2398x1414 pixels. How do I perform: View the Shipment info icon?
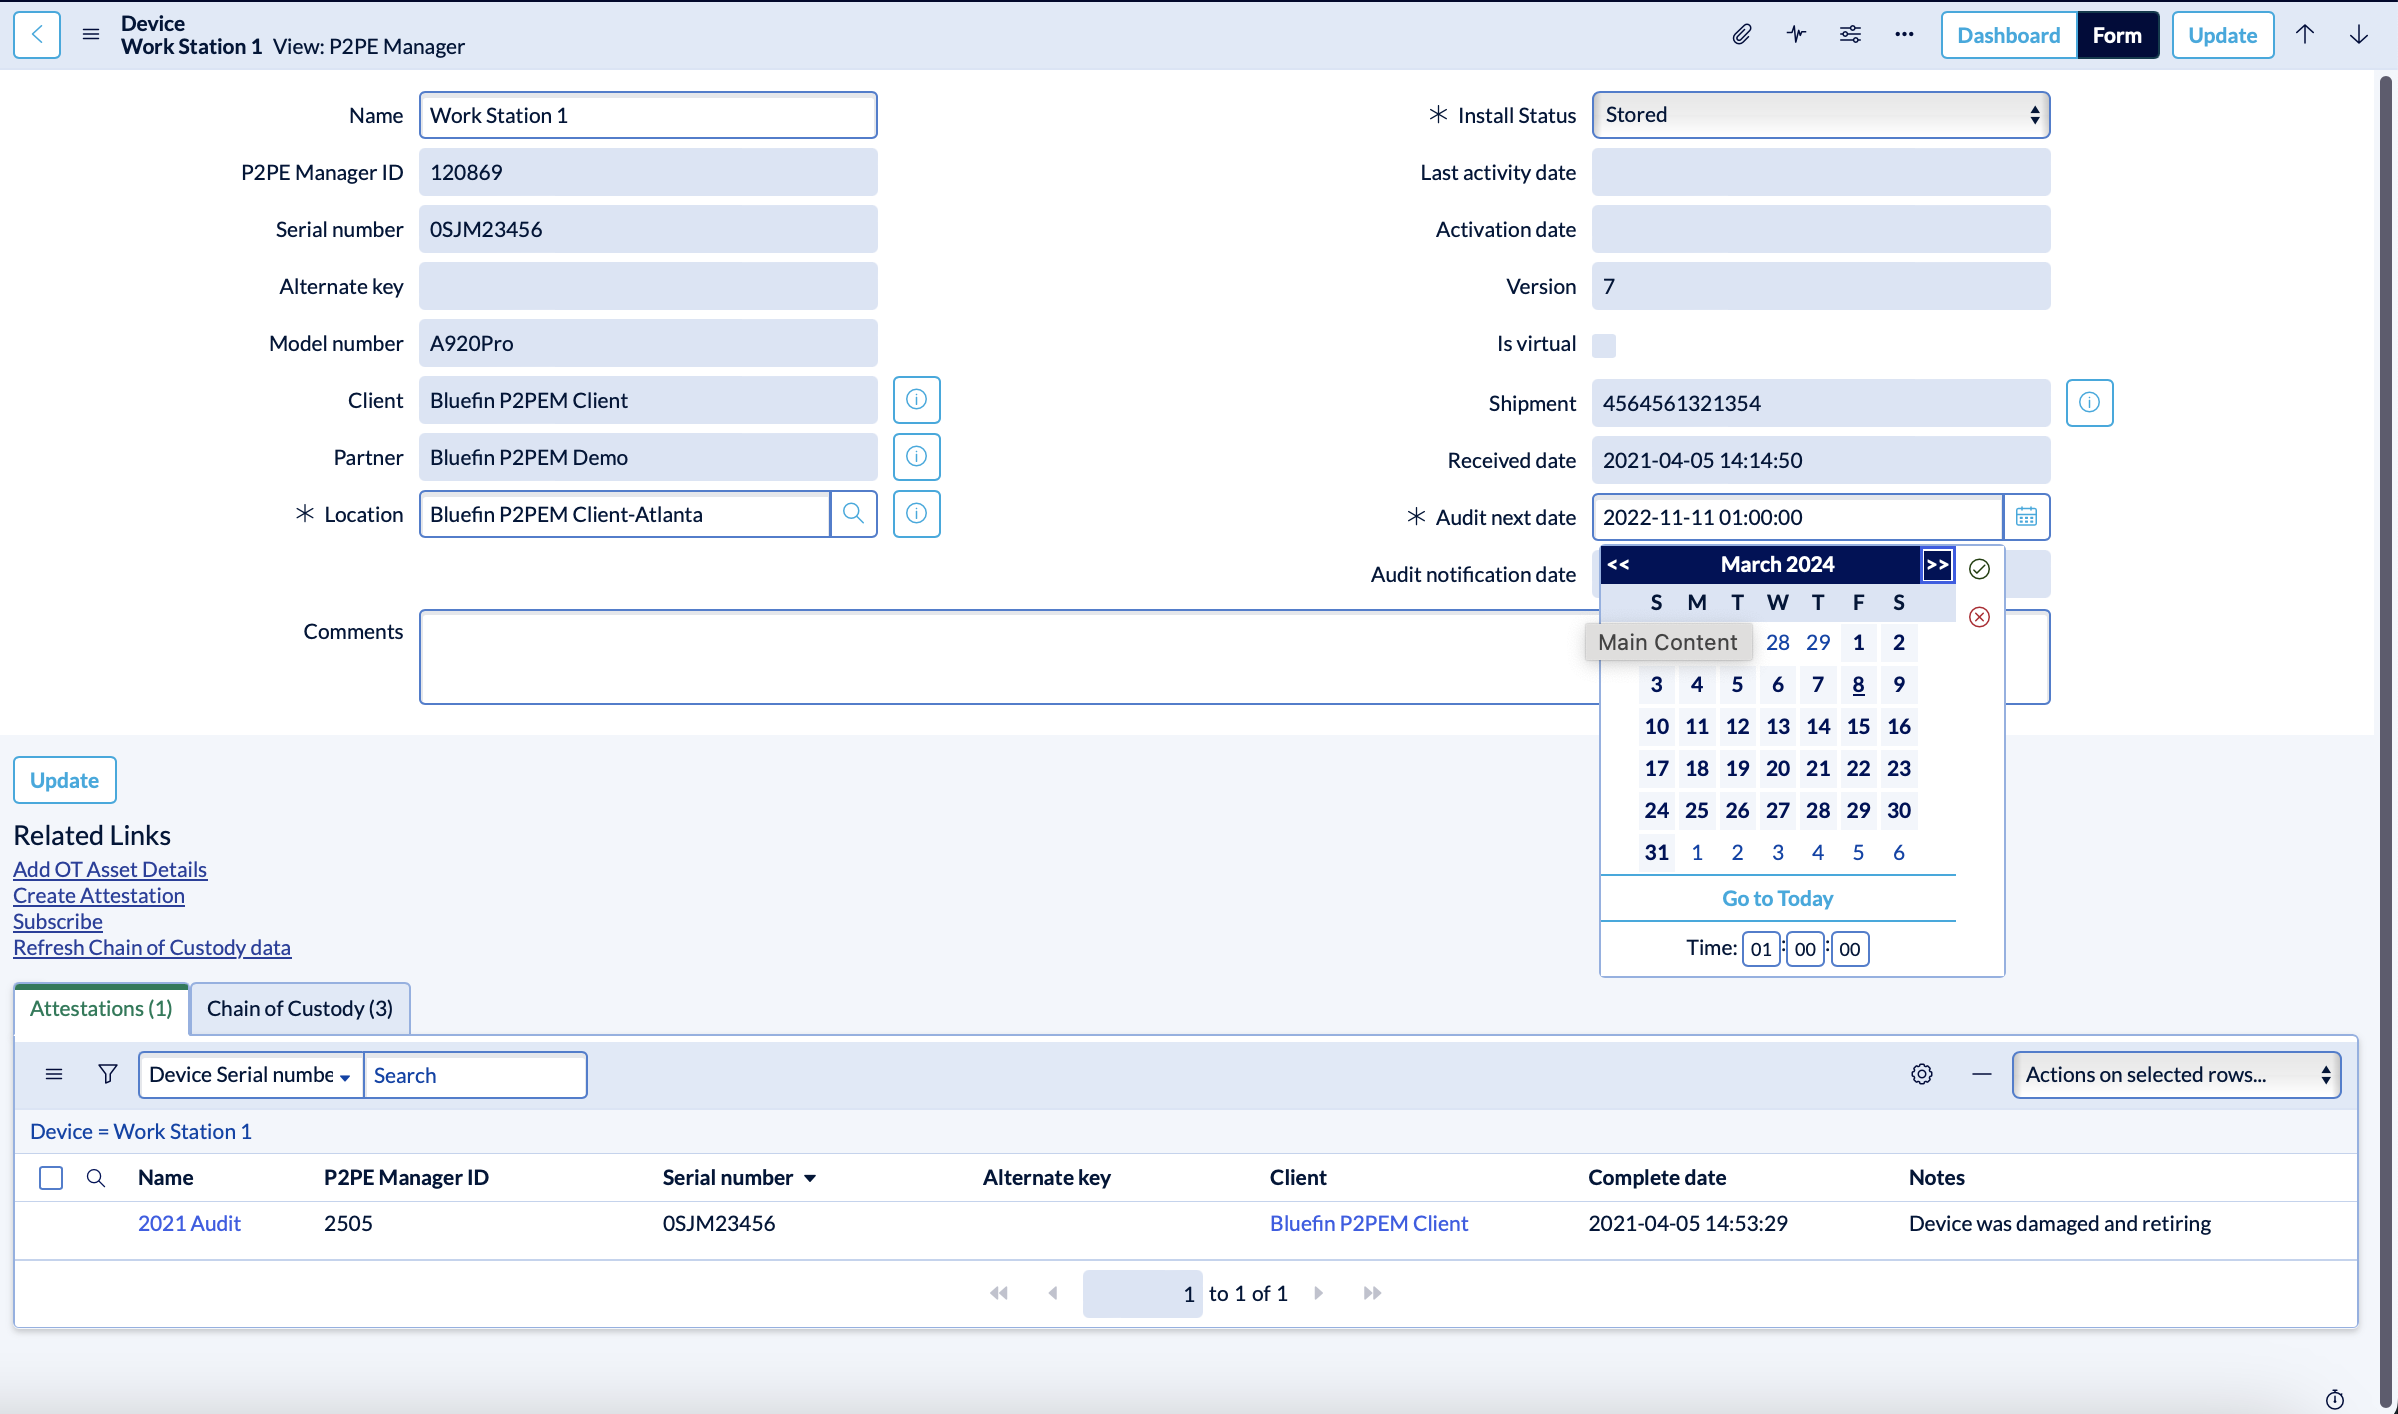click(2089, 403)
